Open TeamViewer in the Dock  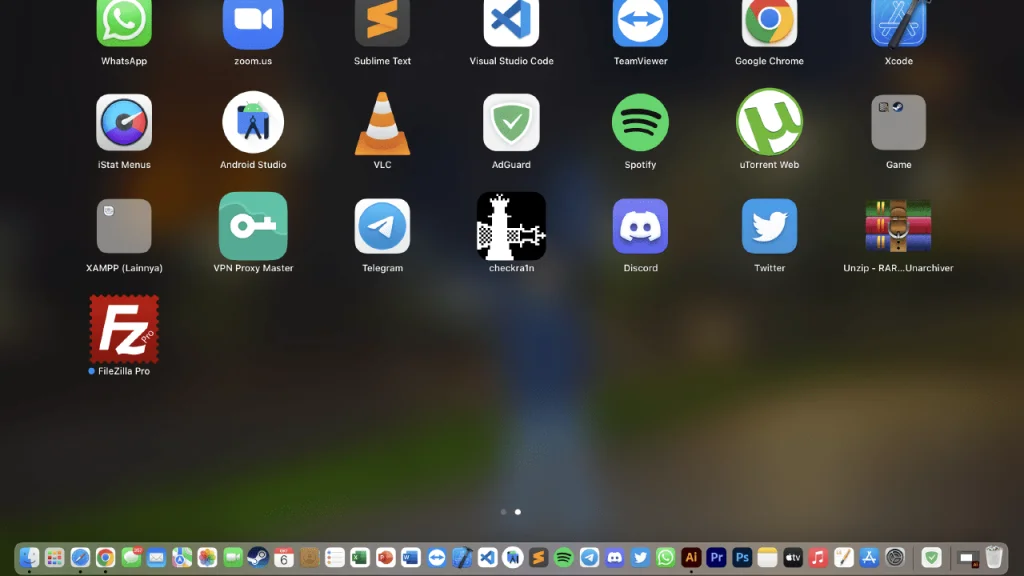click(436, 558)
